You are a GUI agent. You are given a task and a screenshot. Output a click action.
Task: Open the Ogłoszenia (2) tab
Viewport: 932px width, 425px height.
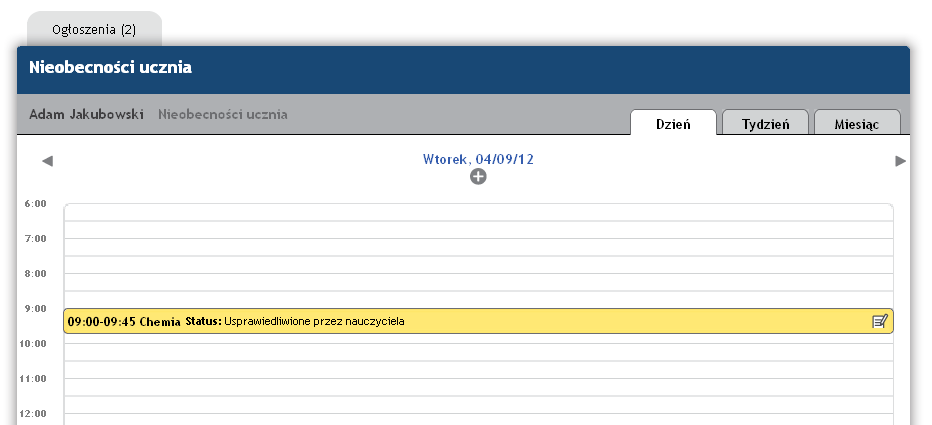(95, 29)
